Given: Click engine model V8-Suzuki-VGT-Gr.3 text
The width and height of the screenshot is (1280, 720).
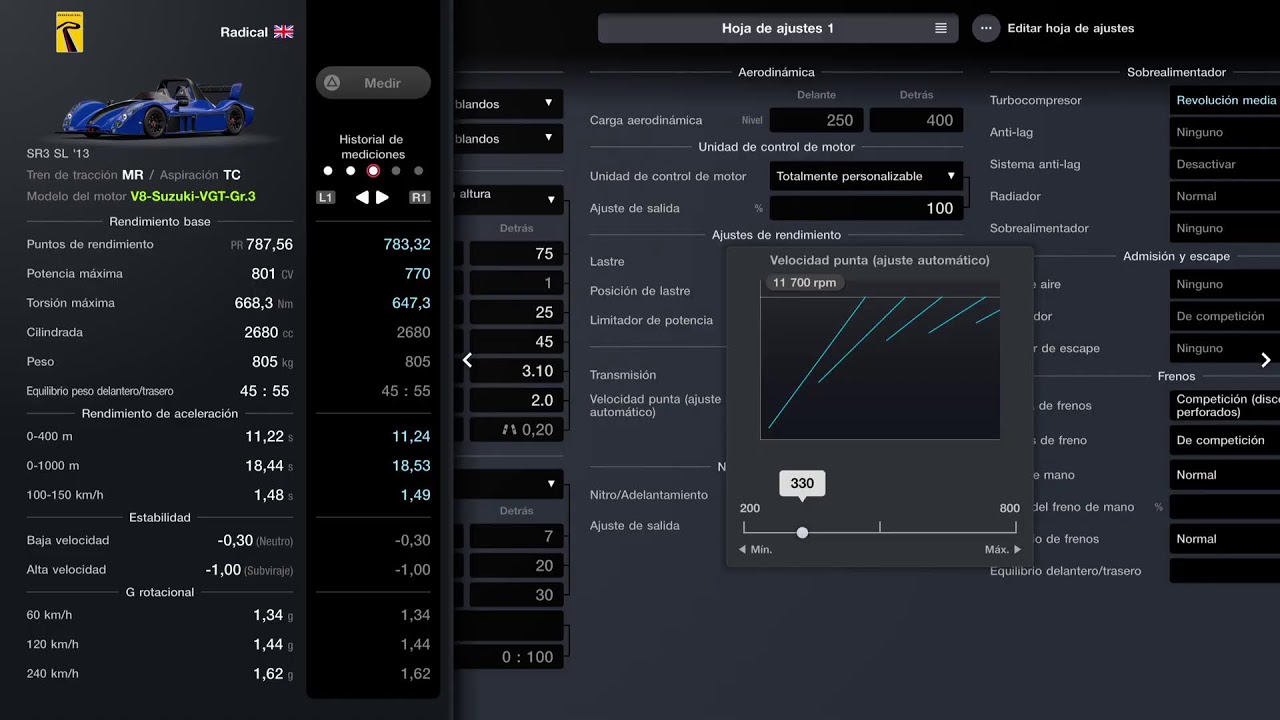Looking at the screenshot, I should [193, 197].
